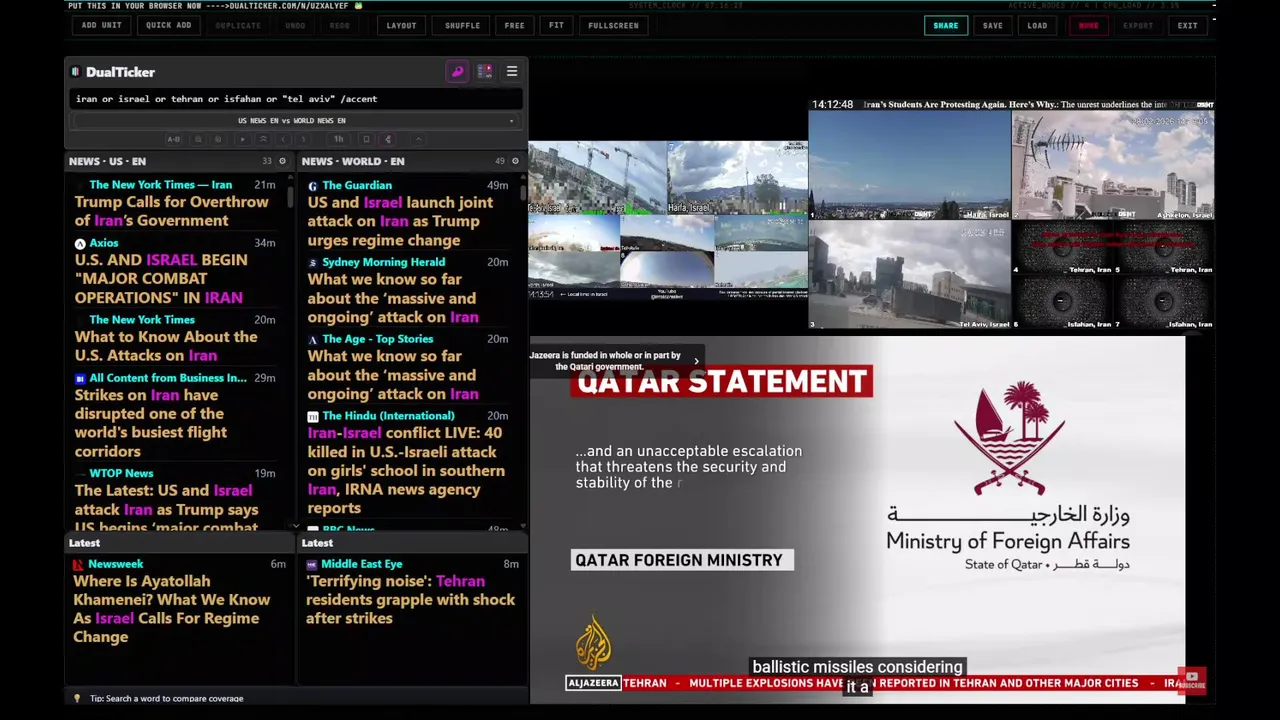Open The Hindu Iran-Israel conflict LIVE headline
Screen dimensions: 1280x720
[406, 470]
